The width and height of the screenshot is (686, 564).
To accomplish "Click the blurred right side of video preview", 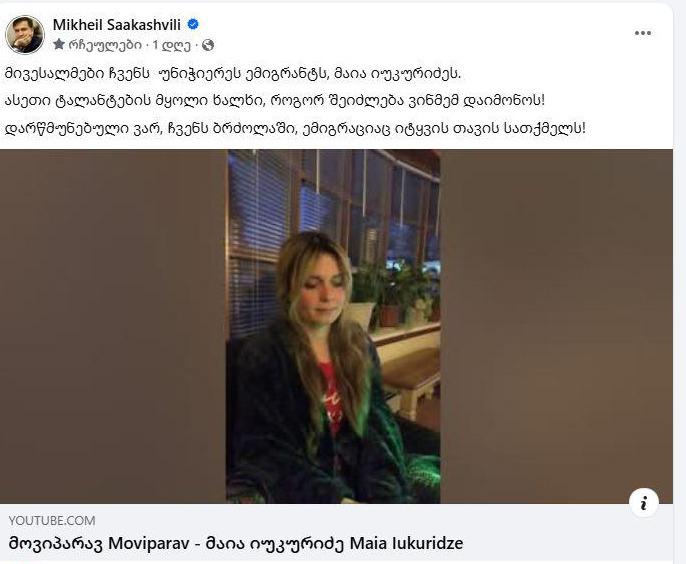I will 556,326.
